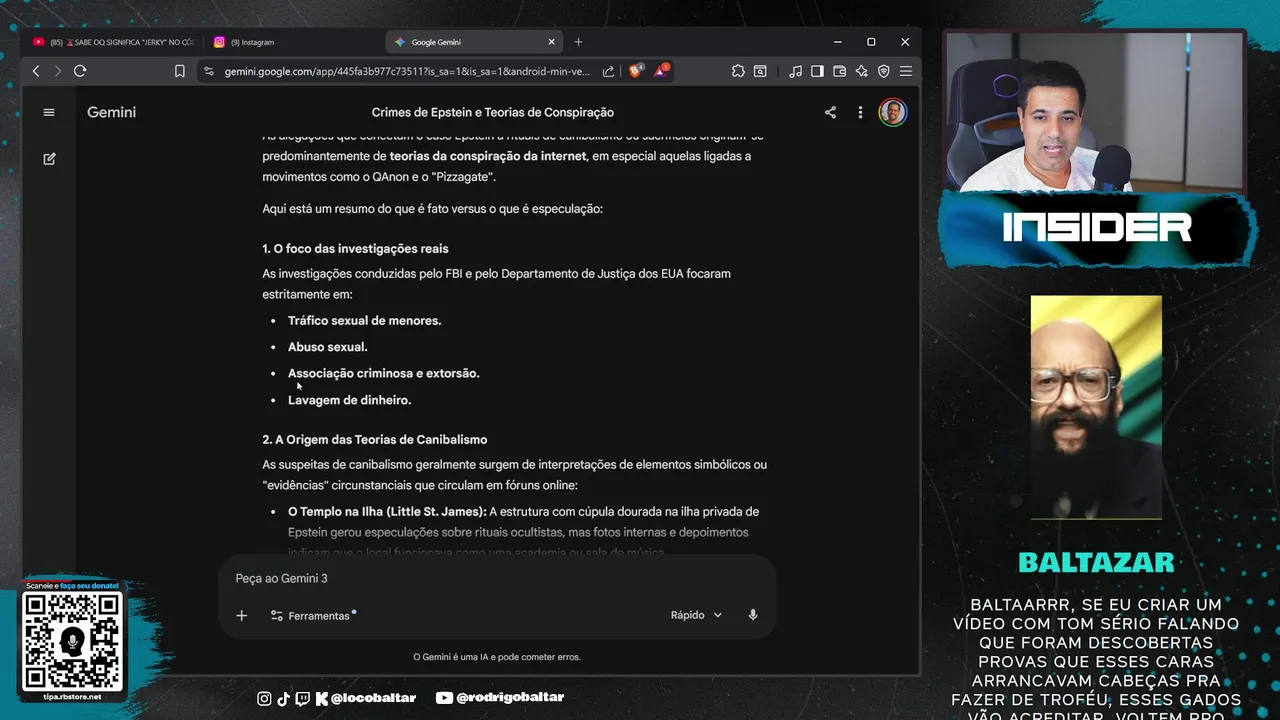Close the Google Gemini tab
The width and height of the screenshot is (1280, 720).
[551, 42]
